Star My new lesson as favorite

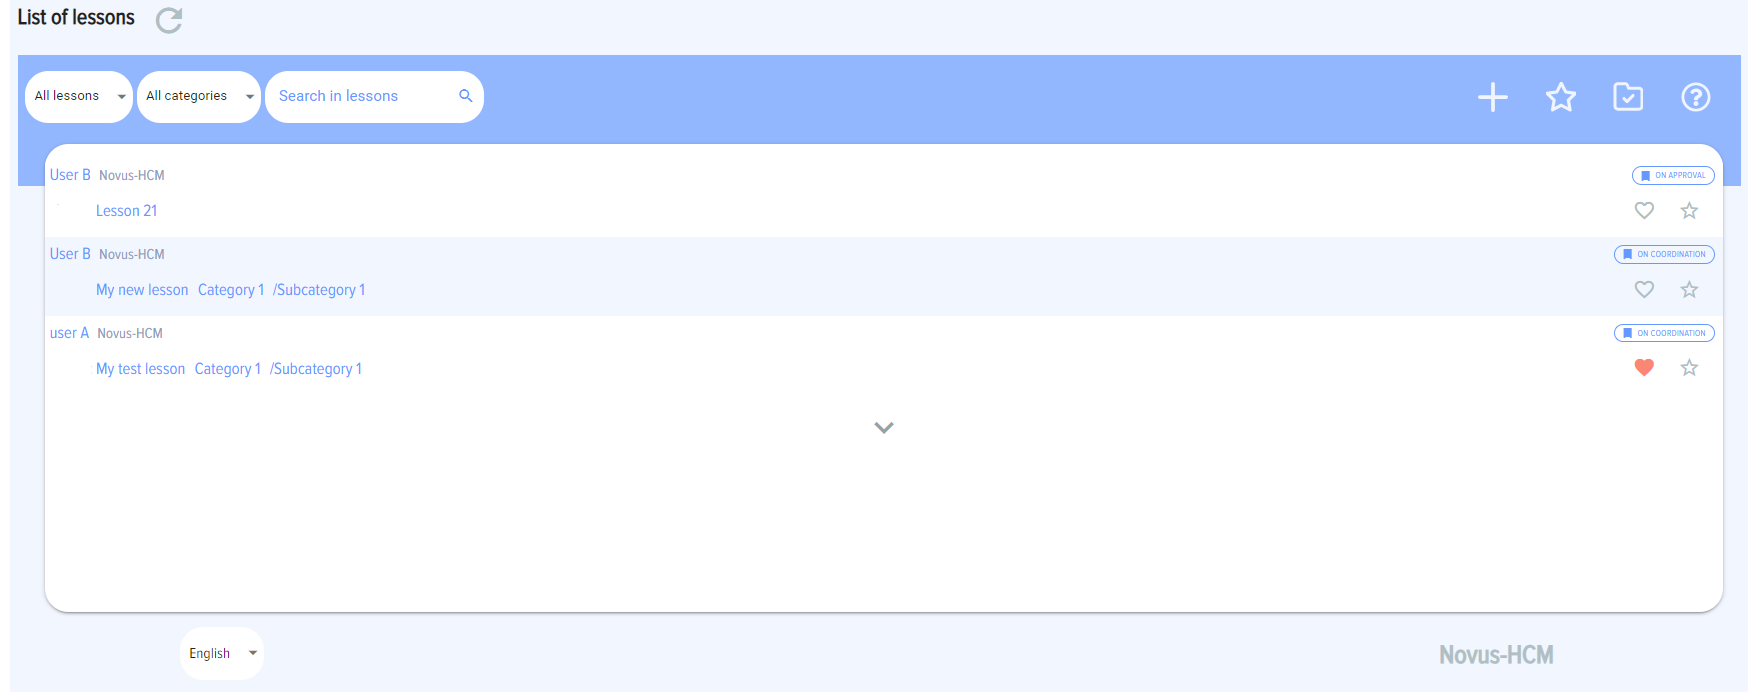(1689, 289)
